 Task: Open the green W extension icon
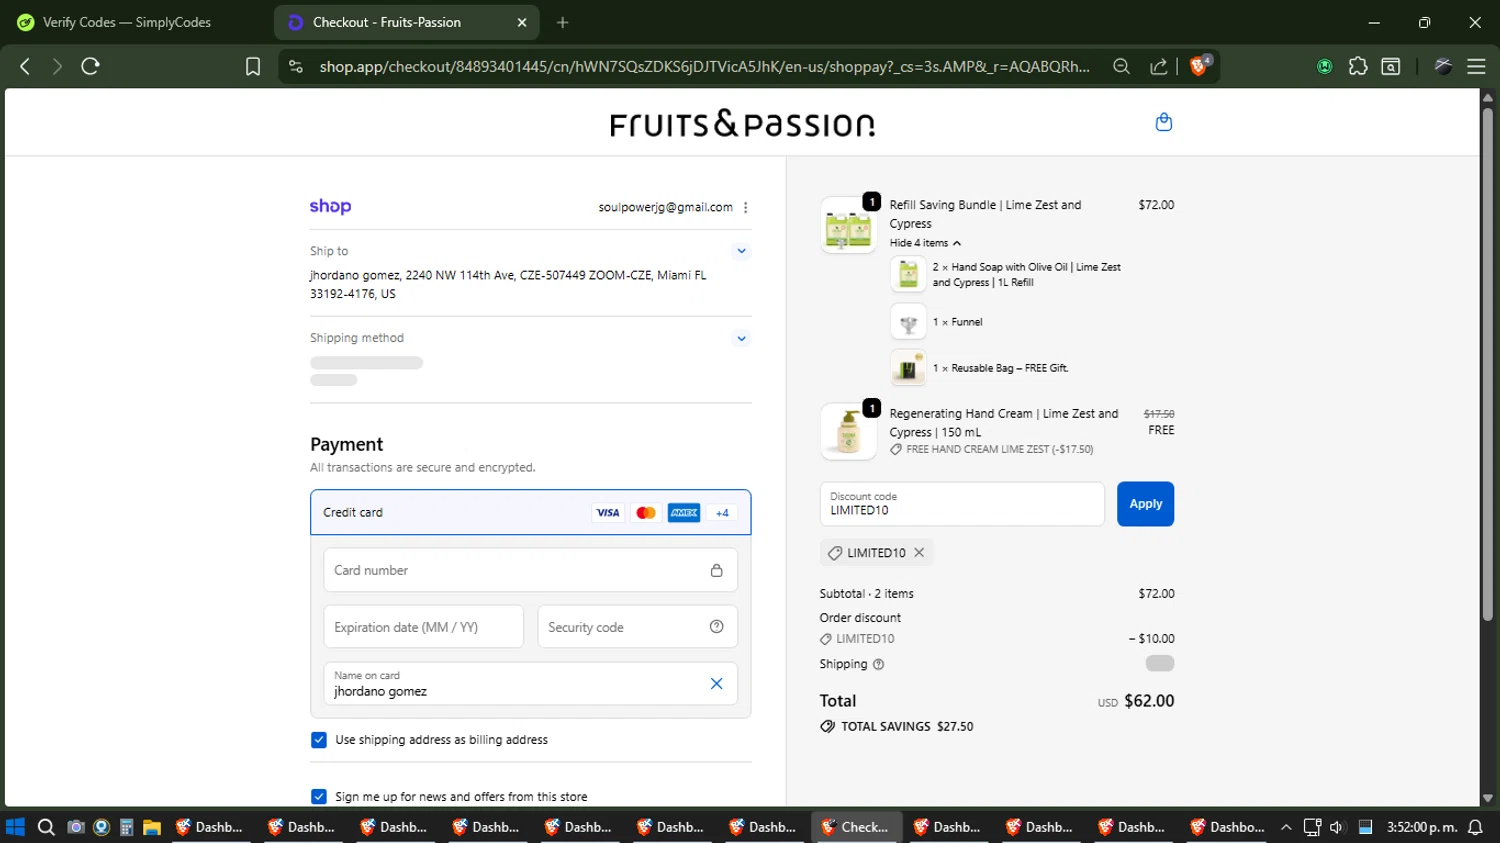[x=1324, y=66]
